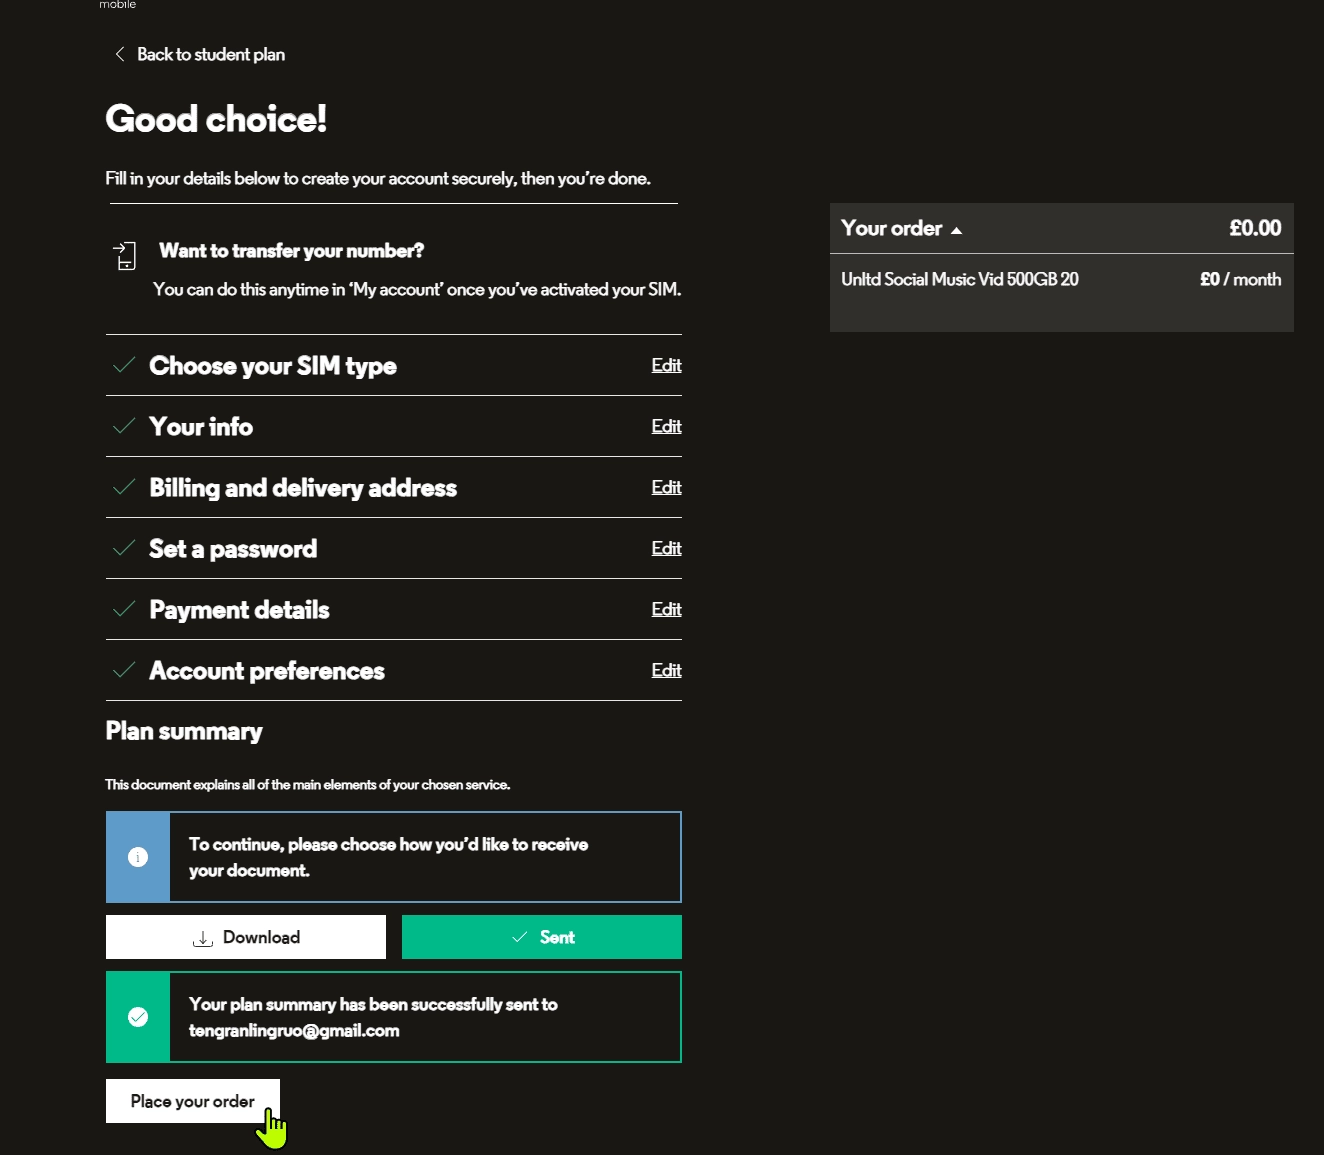1324x1155 pixels.
Task: Click the phone transfer number icon
Action: click(125, 256)
